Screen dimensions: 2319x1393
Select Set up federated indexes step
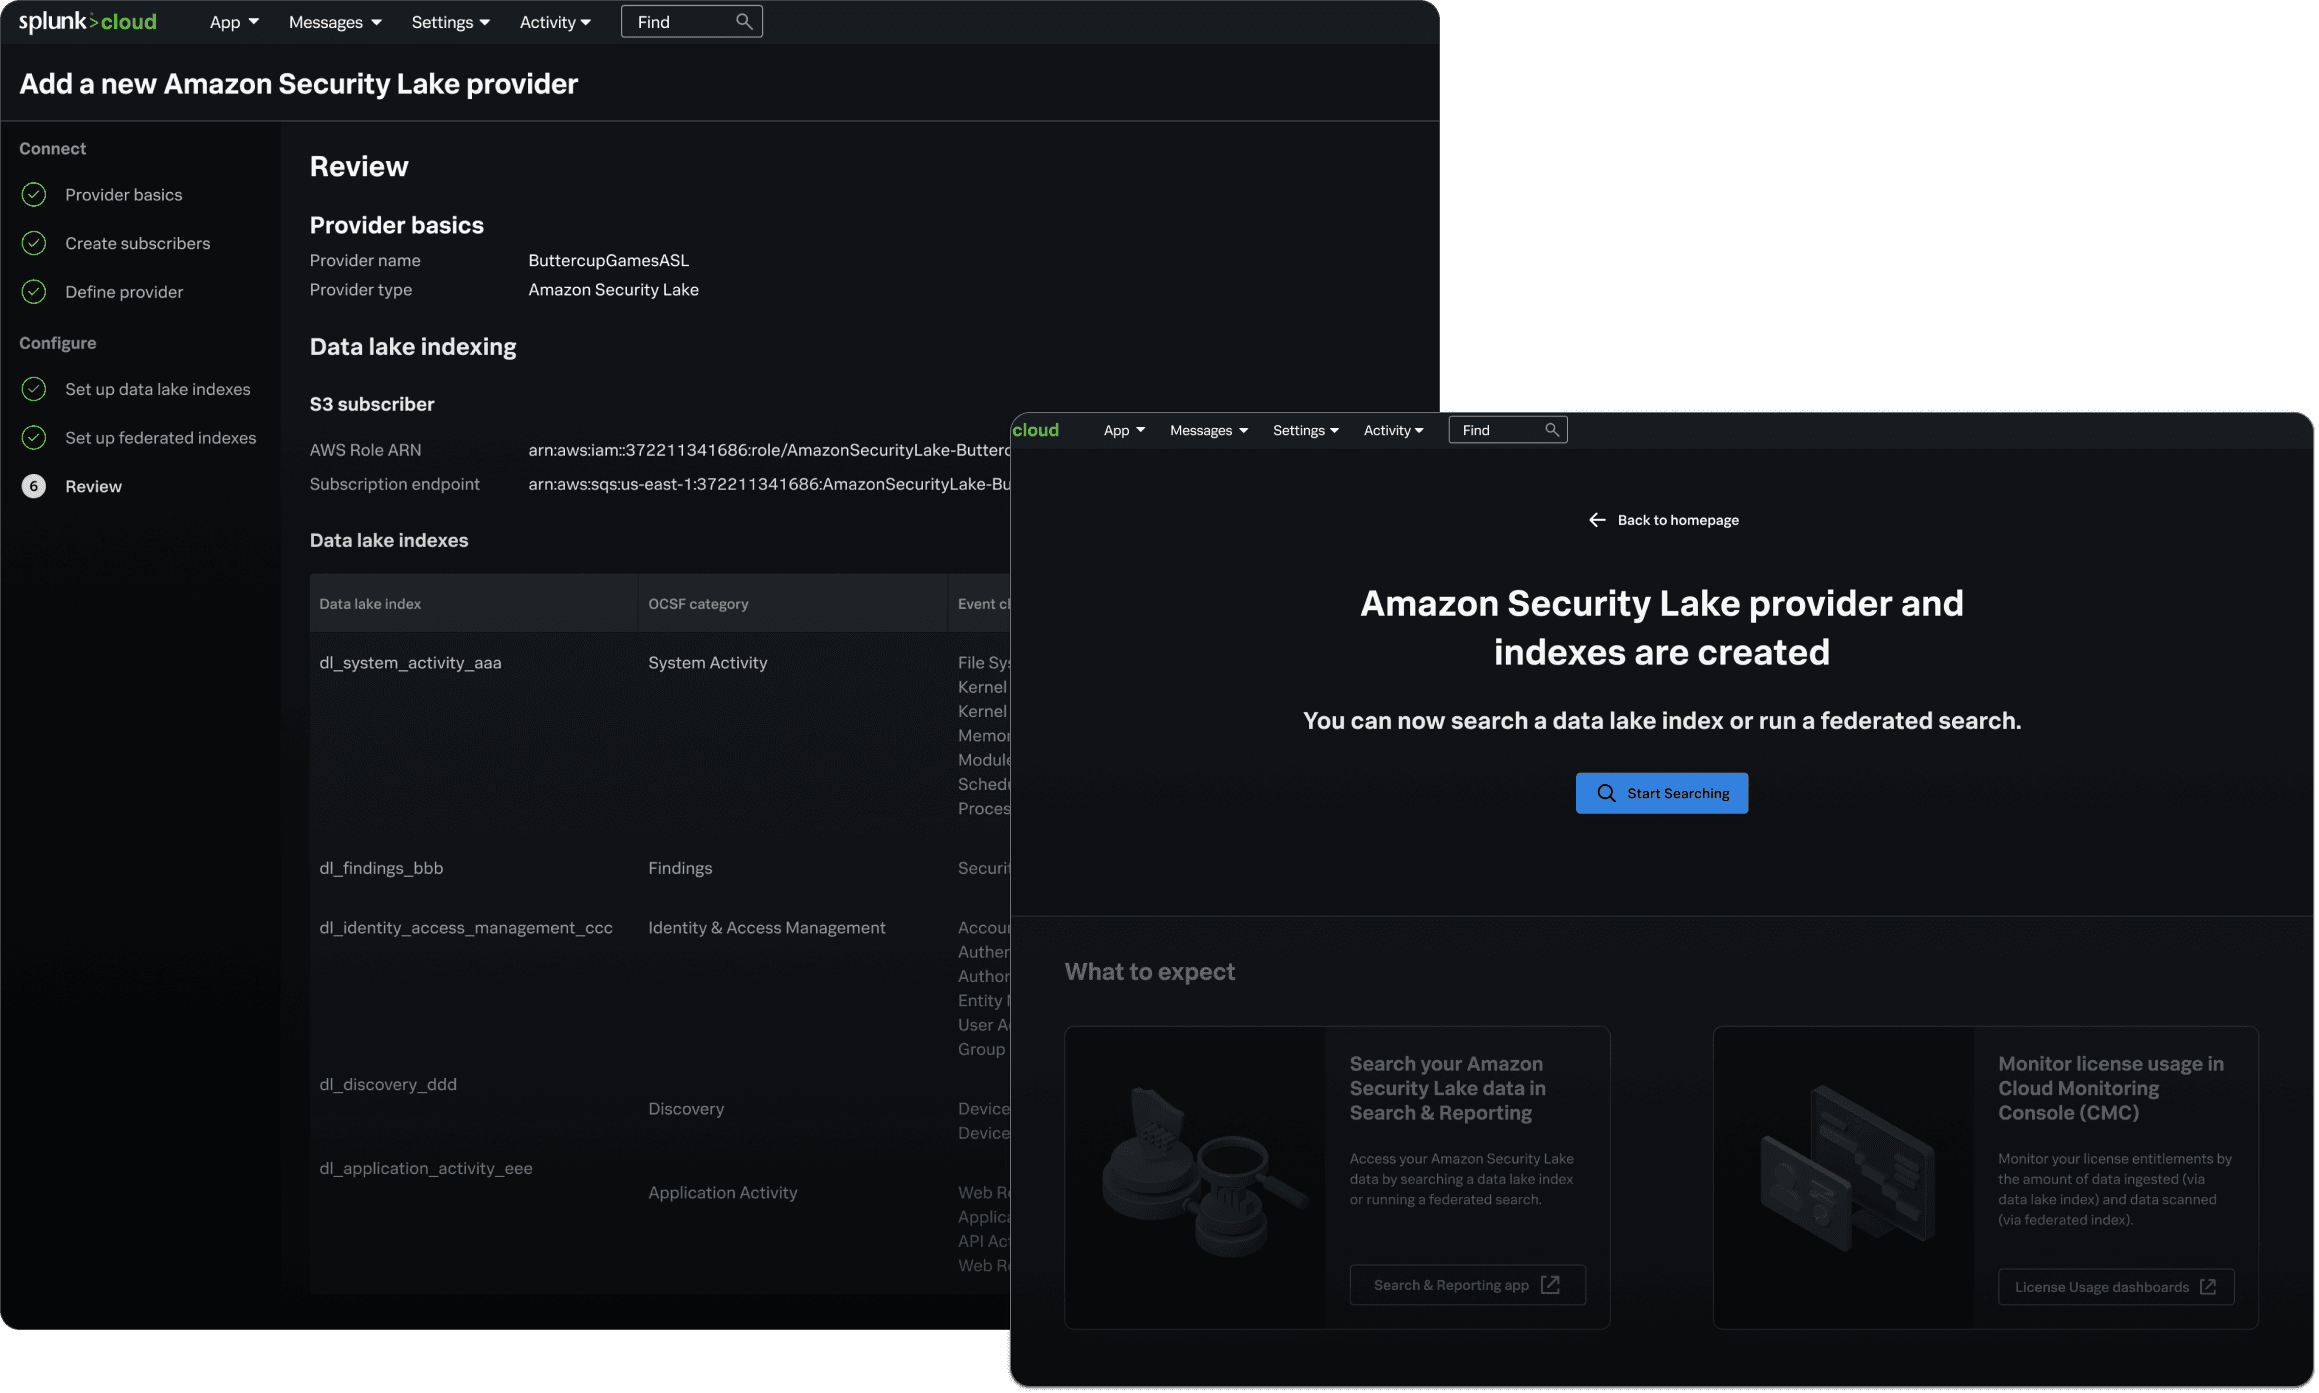[160, 438]
